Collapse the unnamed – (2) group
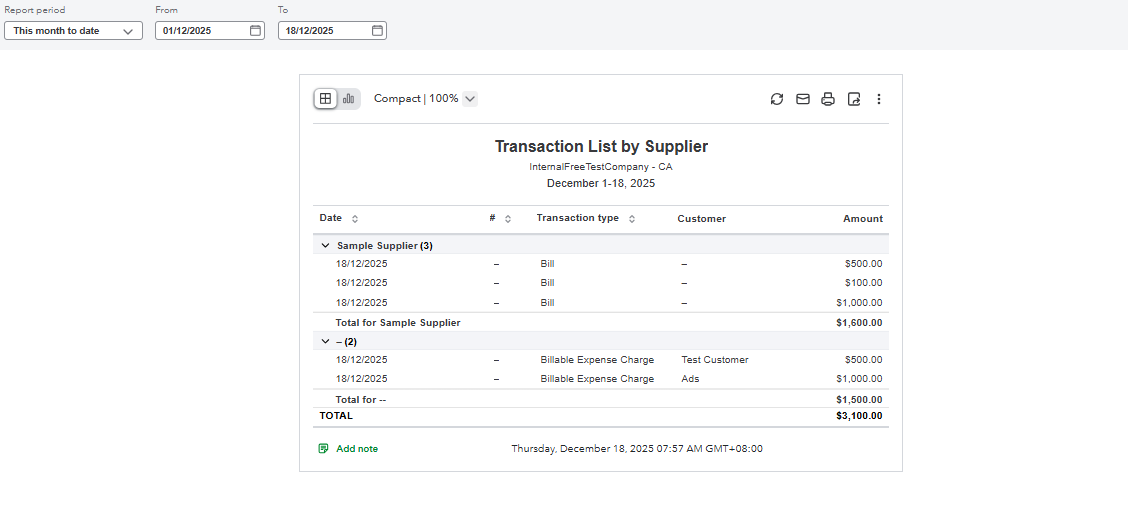Screen dimensions: 1128x524 325,342
